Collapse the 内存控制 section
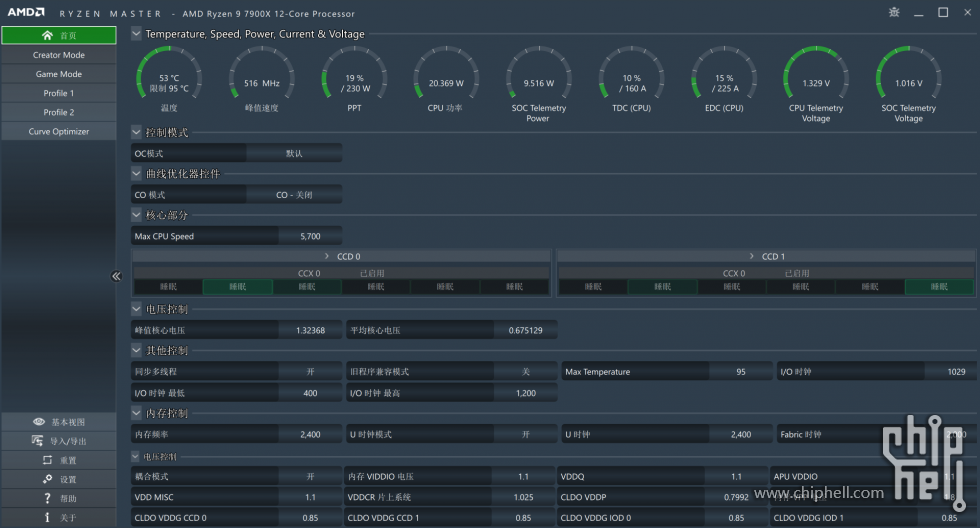Image resolution: width=980 pixels, height=528 pixels. pos(136,413)
